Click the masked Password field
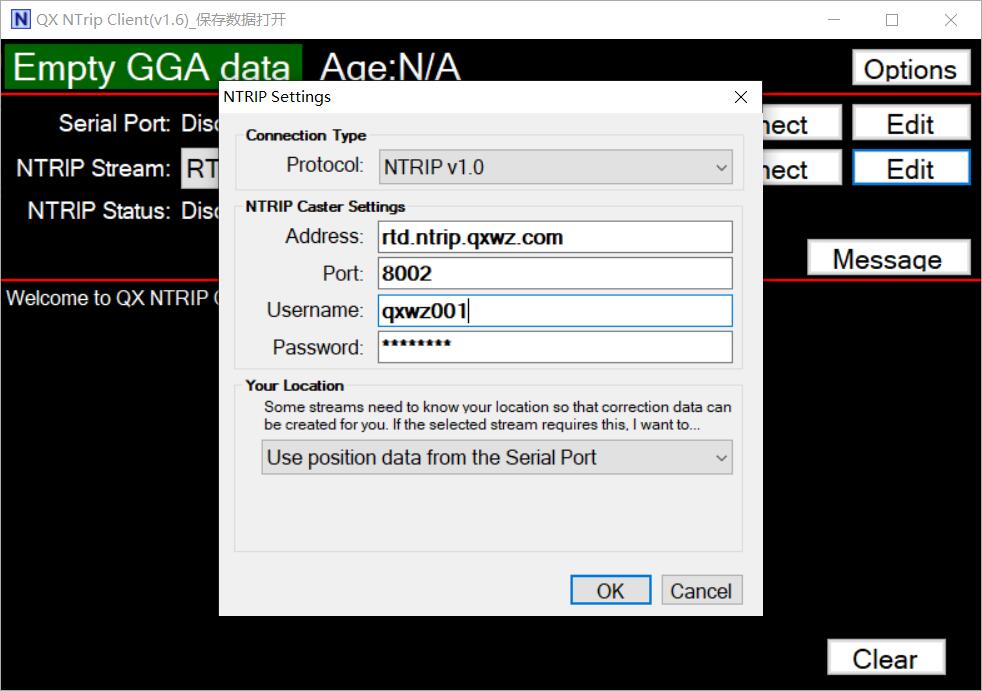 [554, 347]
